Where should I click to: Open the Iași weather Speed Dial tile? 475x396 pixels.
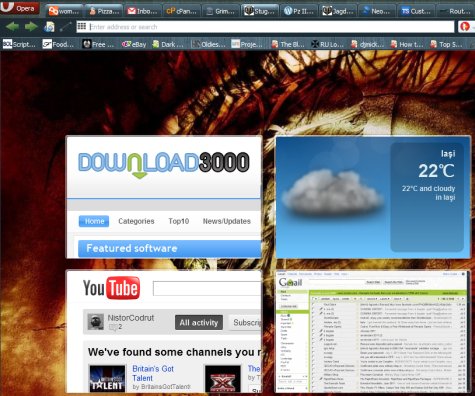pyautogui.click(x=373, y=197)
